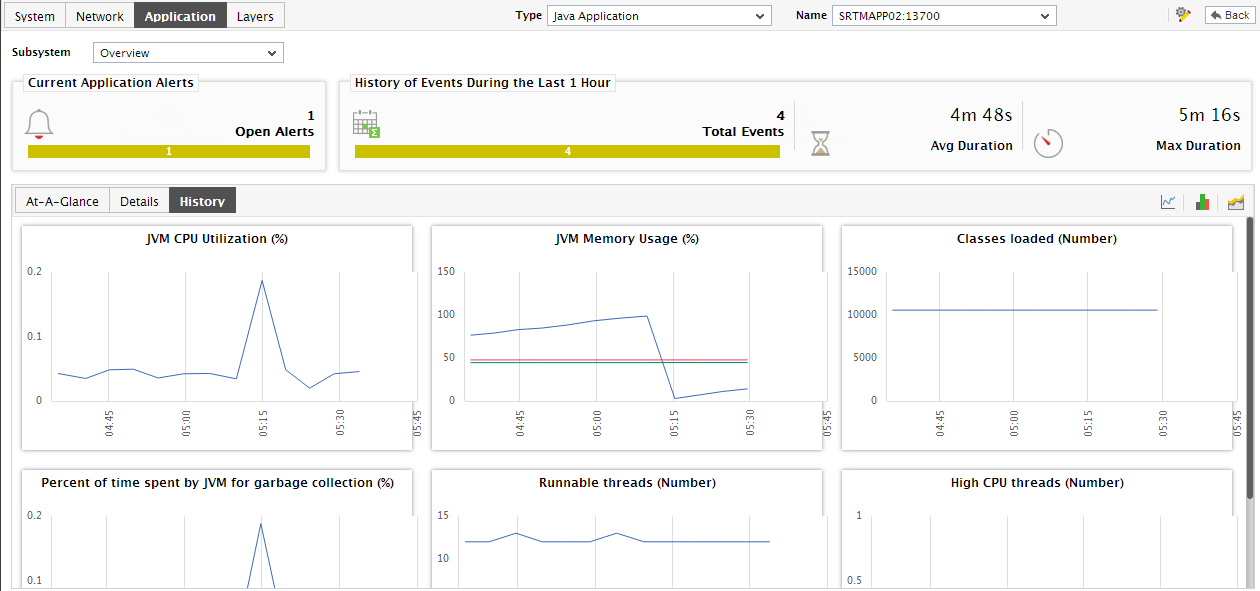Click the Subsystem label
The width and height of the screenshot is (1260, 591).
[42, 52]
